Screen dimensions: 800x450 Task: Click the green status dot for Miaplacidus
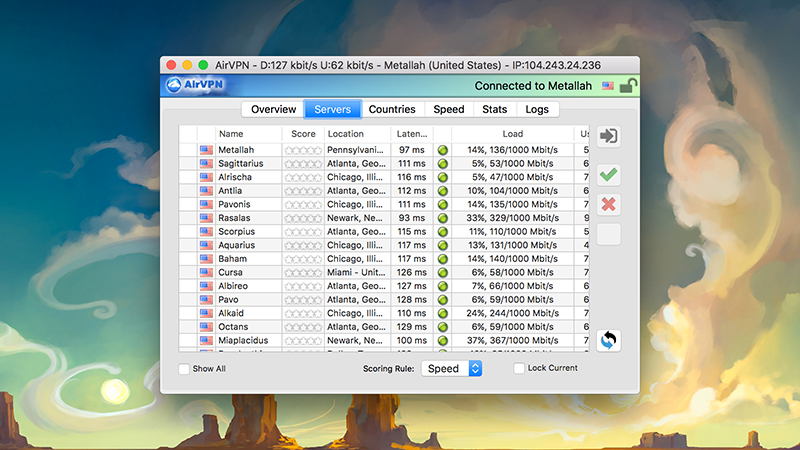coord(443,340)
